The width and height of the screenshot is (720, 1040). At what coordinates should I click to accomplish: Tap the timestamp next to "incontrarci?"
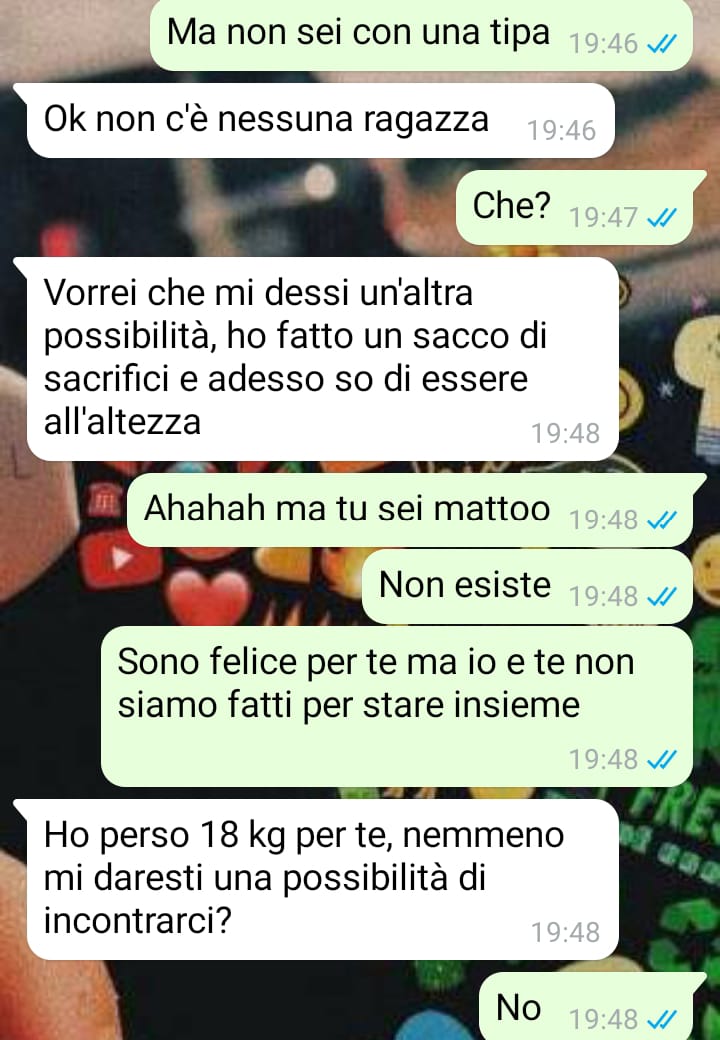point(566,933)
